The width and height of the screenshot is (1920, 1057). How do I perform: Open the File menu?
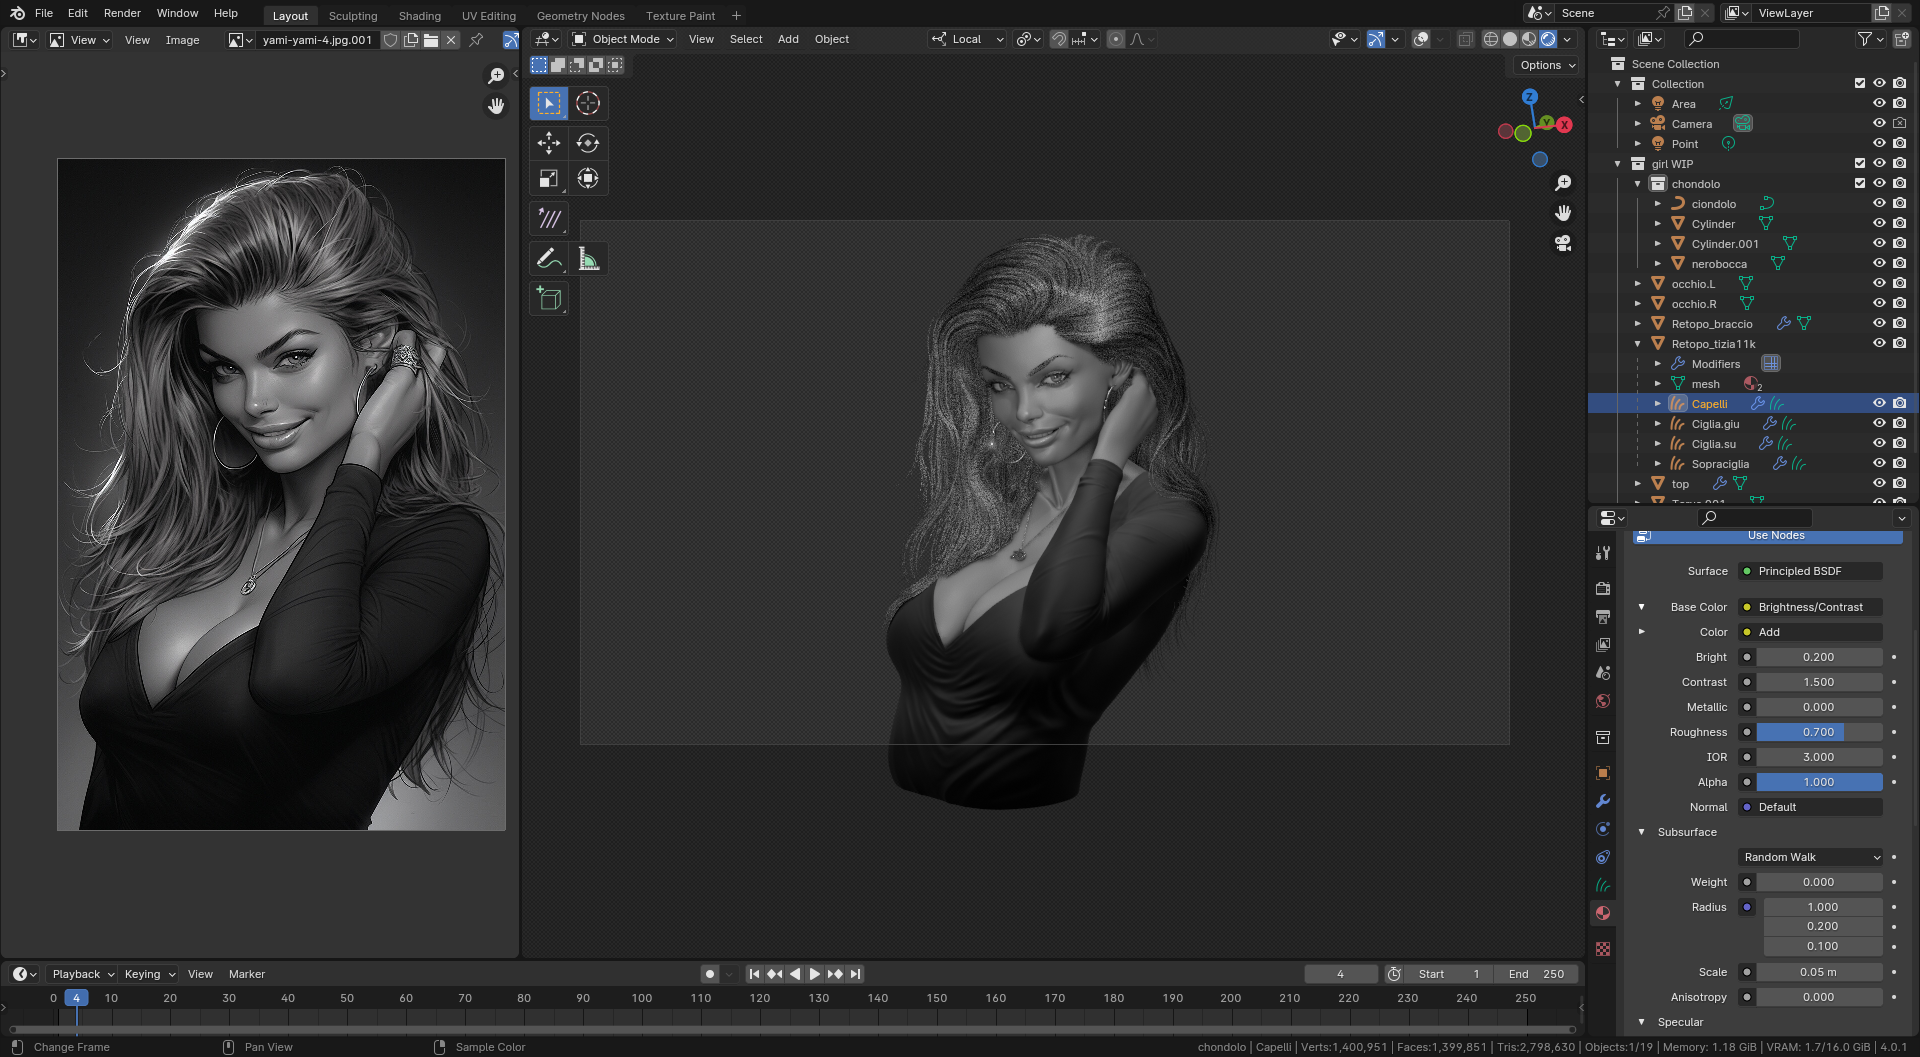click(x=44, y=13)
